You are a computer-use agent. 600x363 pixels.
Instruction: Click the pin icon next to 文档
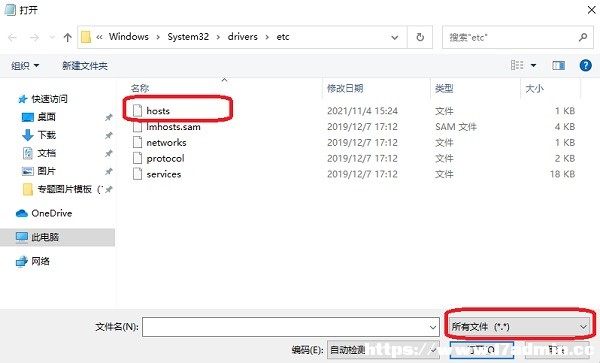(109, 153)
